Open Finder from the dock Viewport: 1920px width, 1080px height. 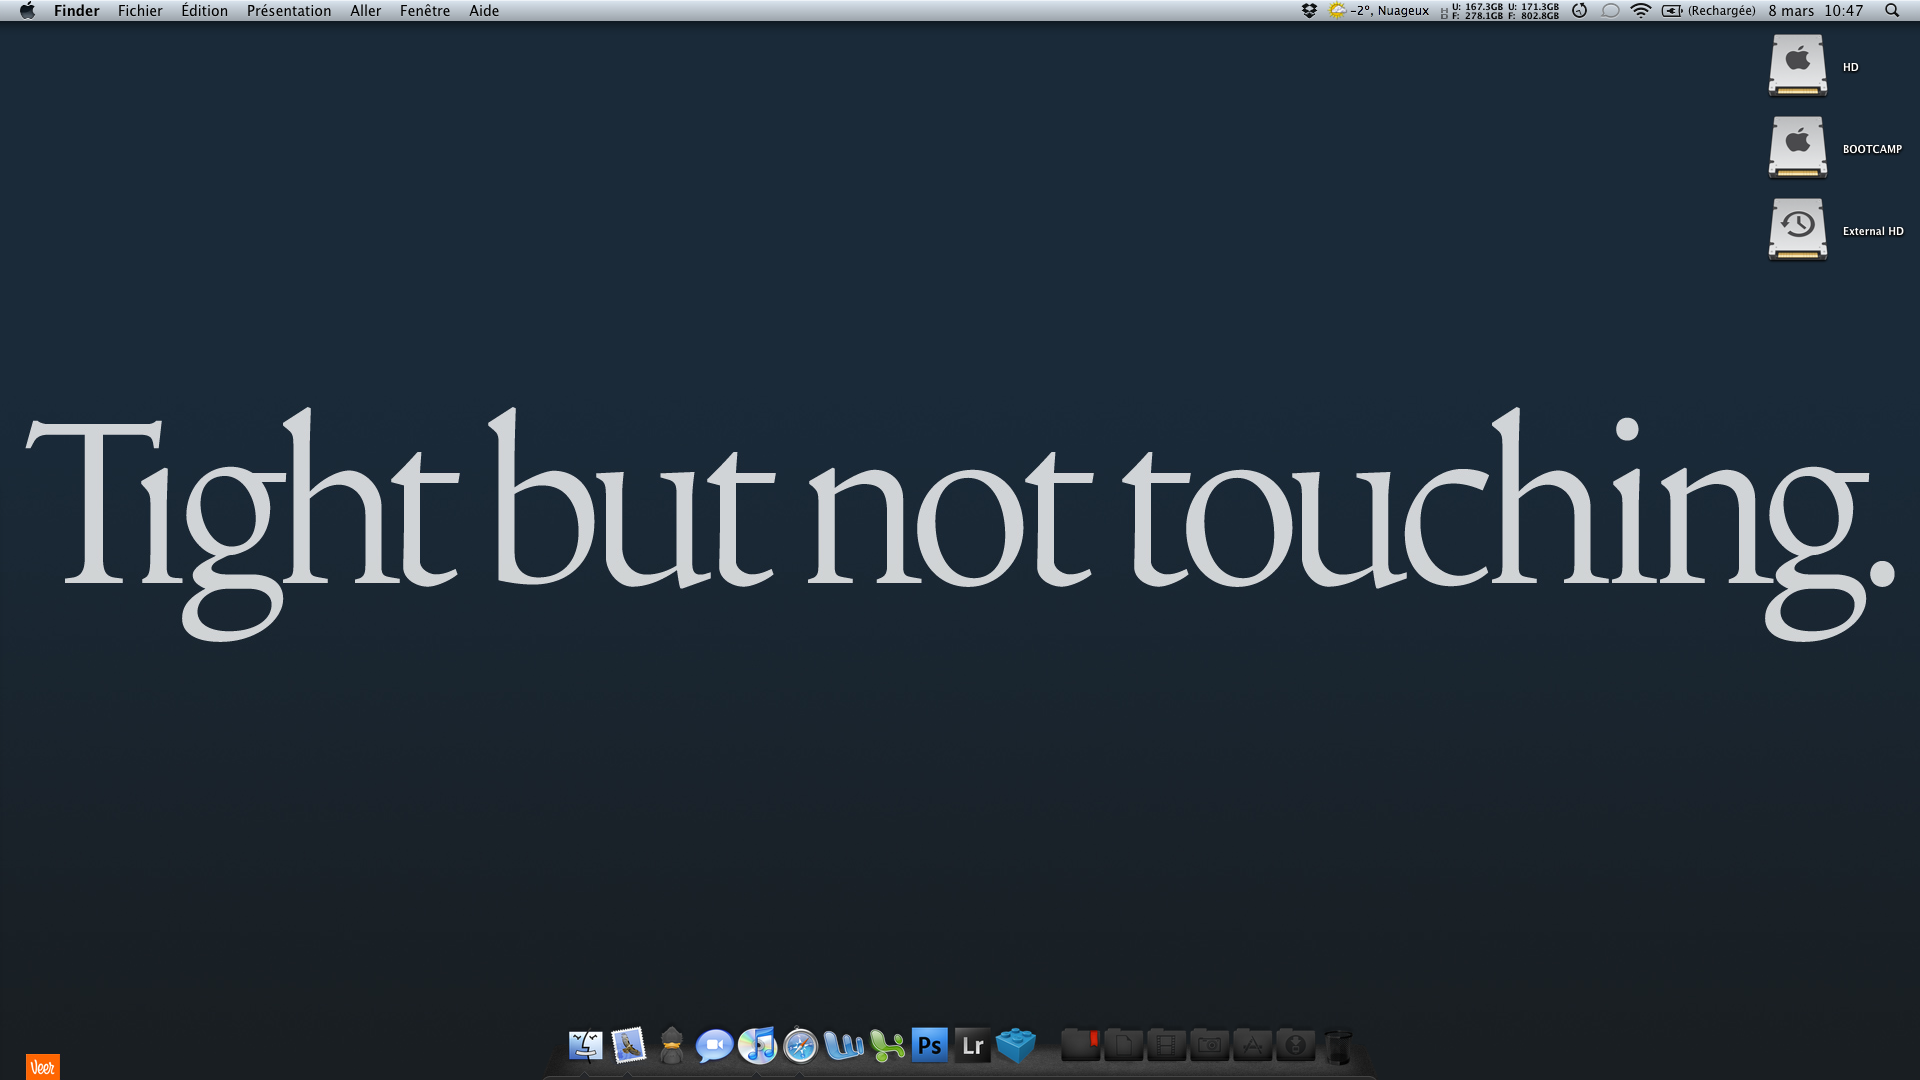coord(586,1046)
